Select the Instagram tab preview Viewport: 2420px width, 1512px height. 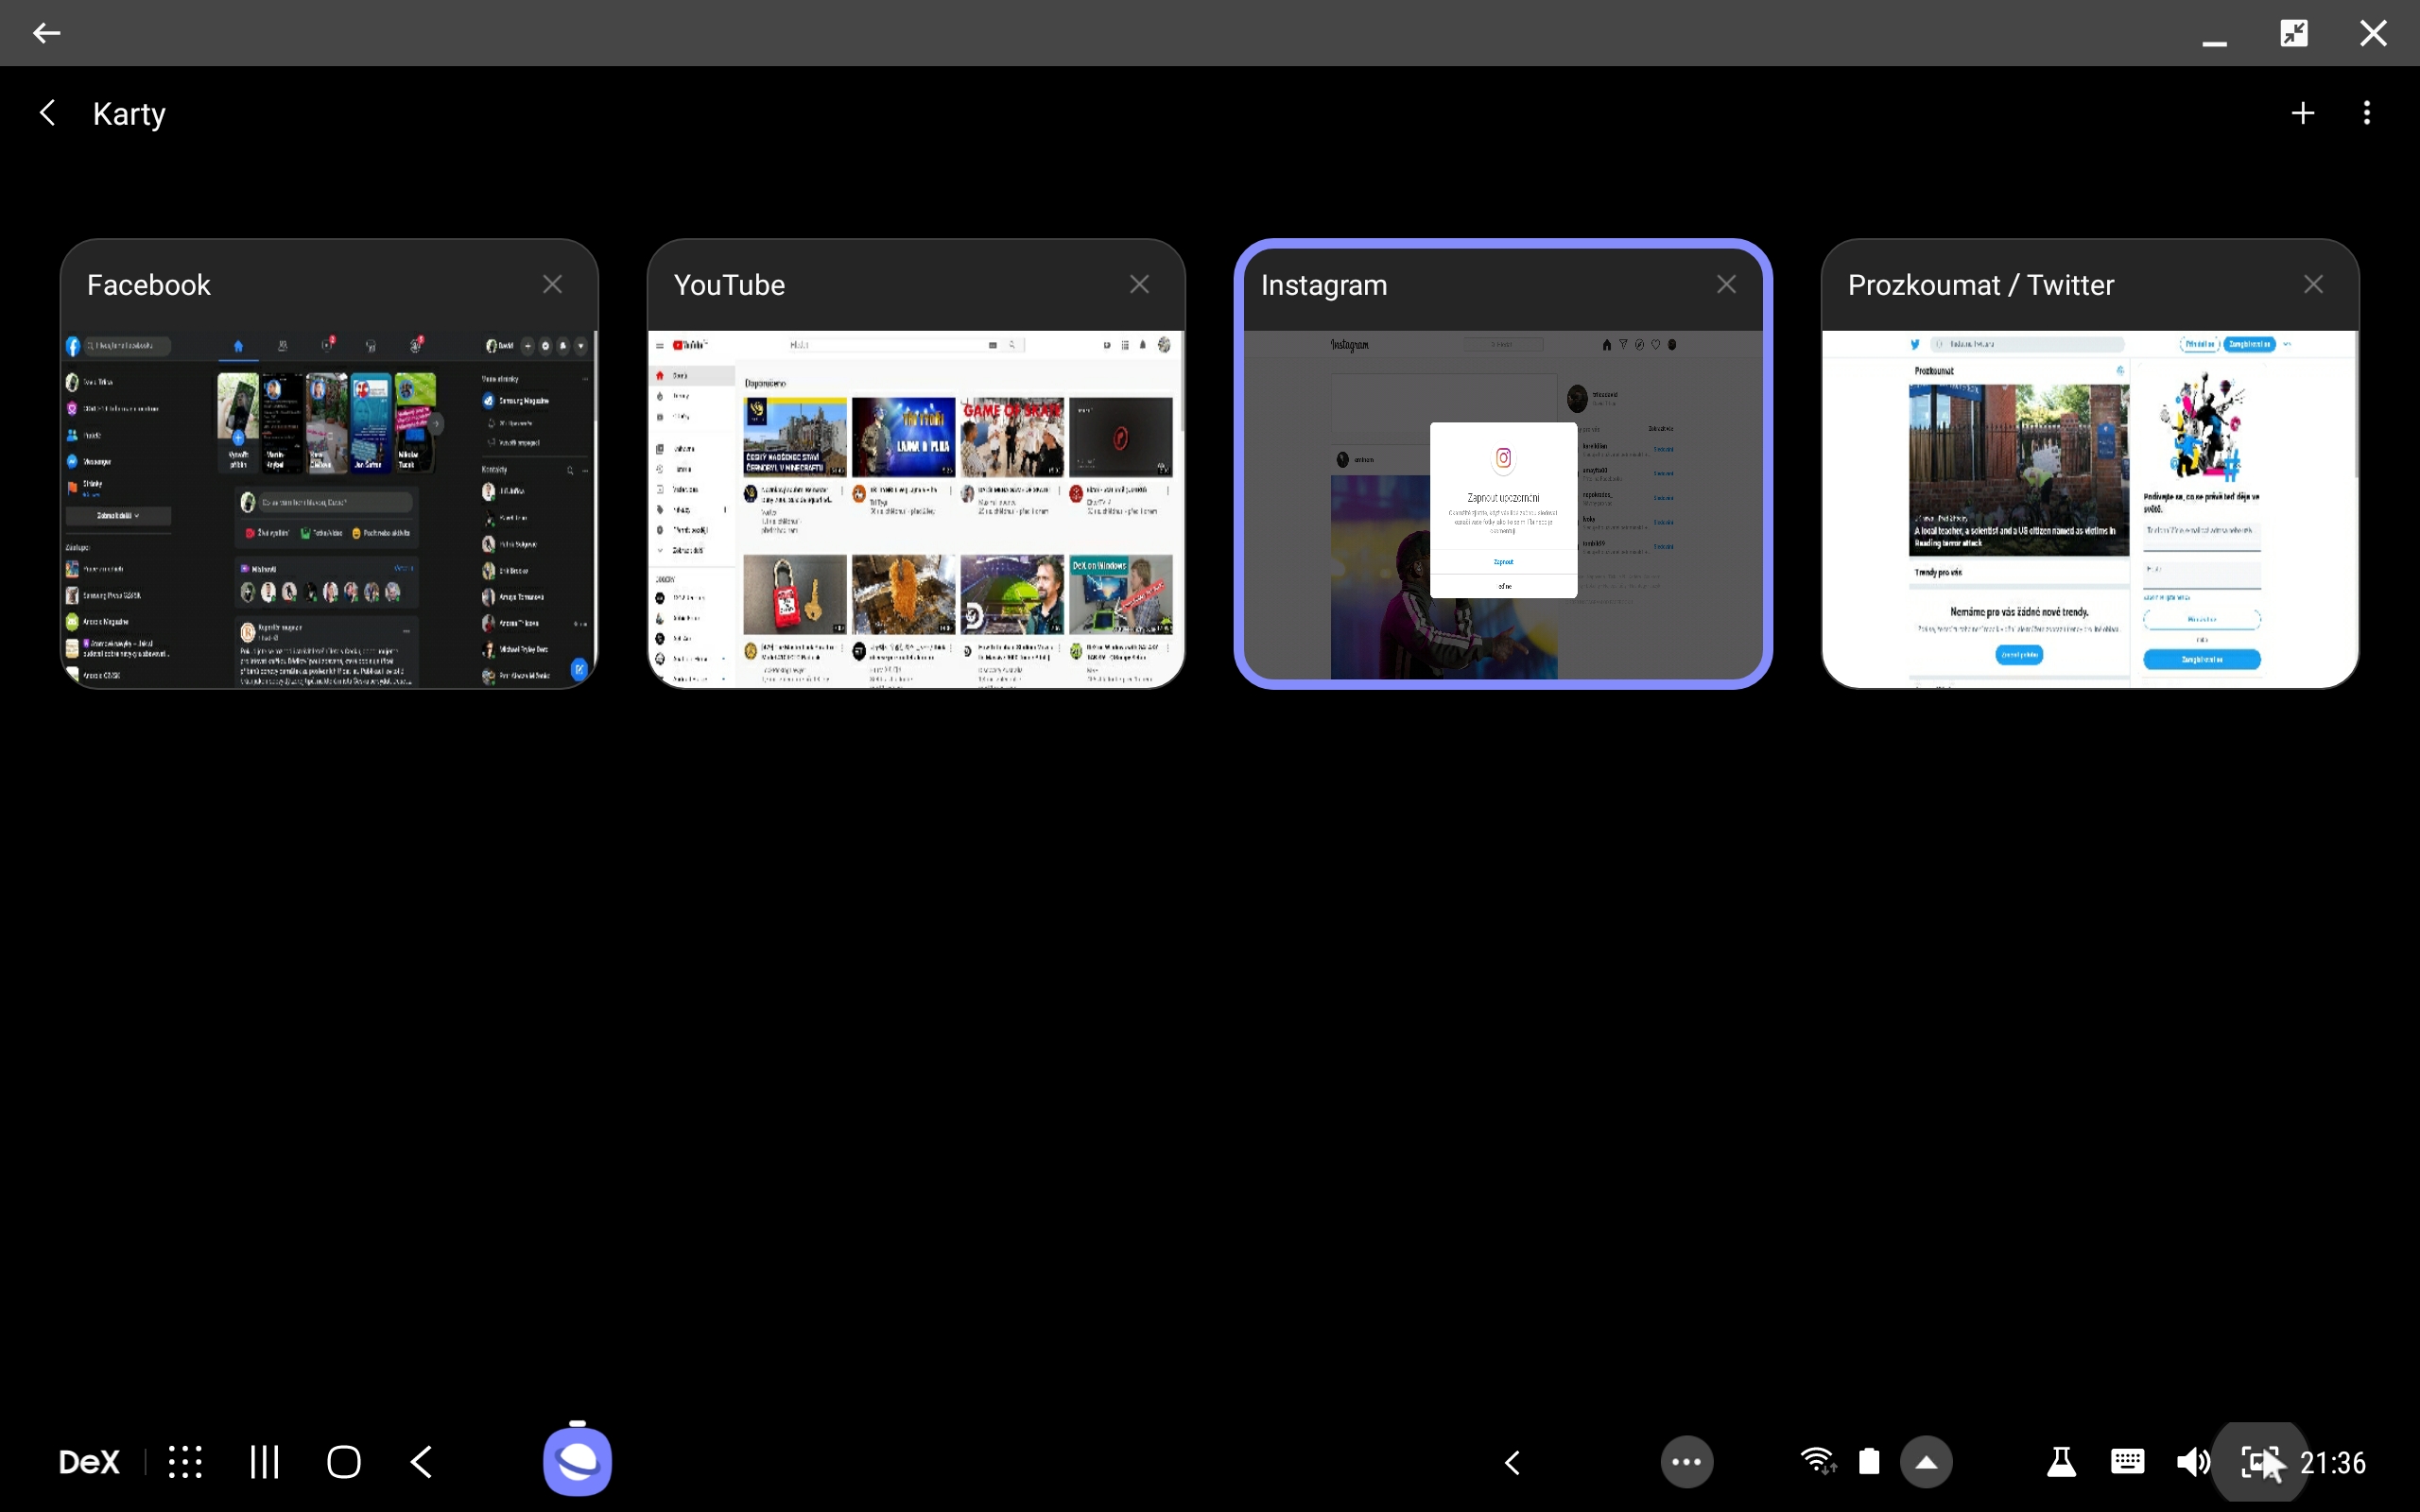(1502, 508)
